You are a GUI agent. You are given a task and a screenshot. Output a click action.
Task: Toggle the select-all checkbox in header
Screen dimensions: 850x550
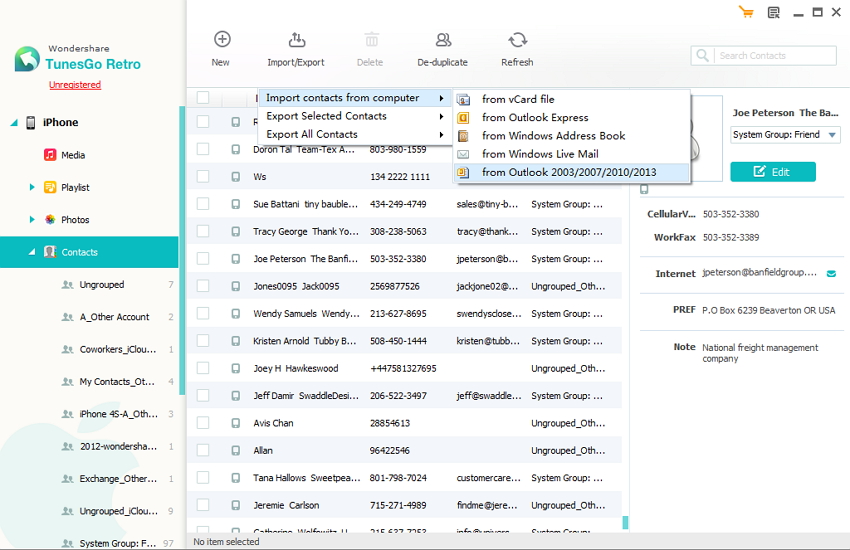203,97
